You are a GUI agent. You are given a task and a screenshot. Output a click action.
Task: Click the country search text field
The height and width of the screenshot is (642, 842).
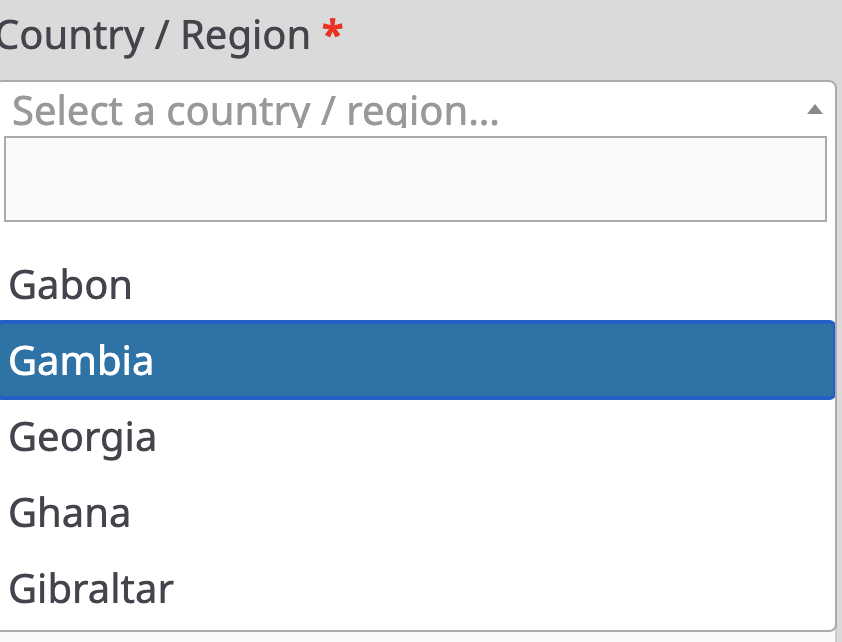point(415,179)
